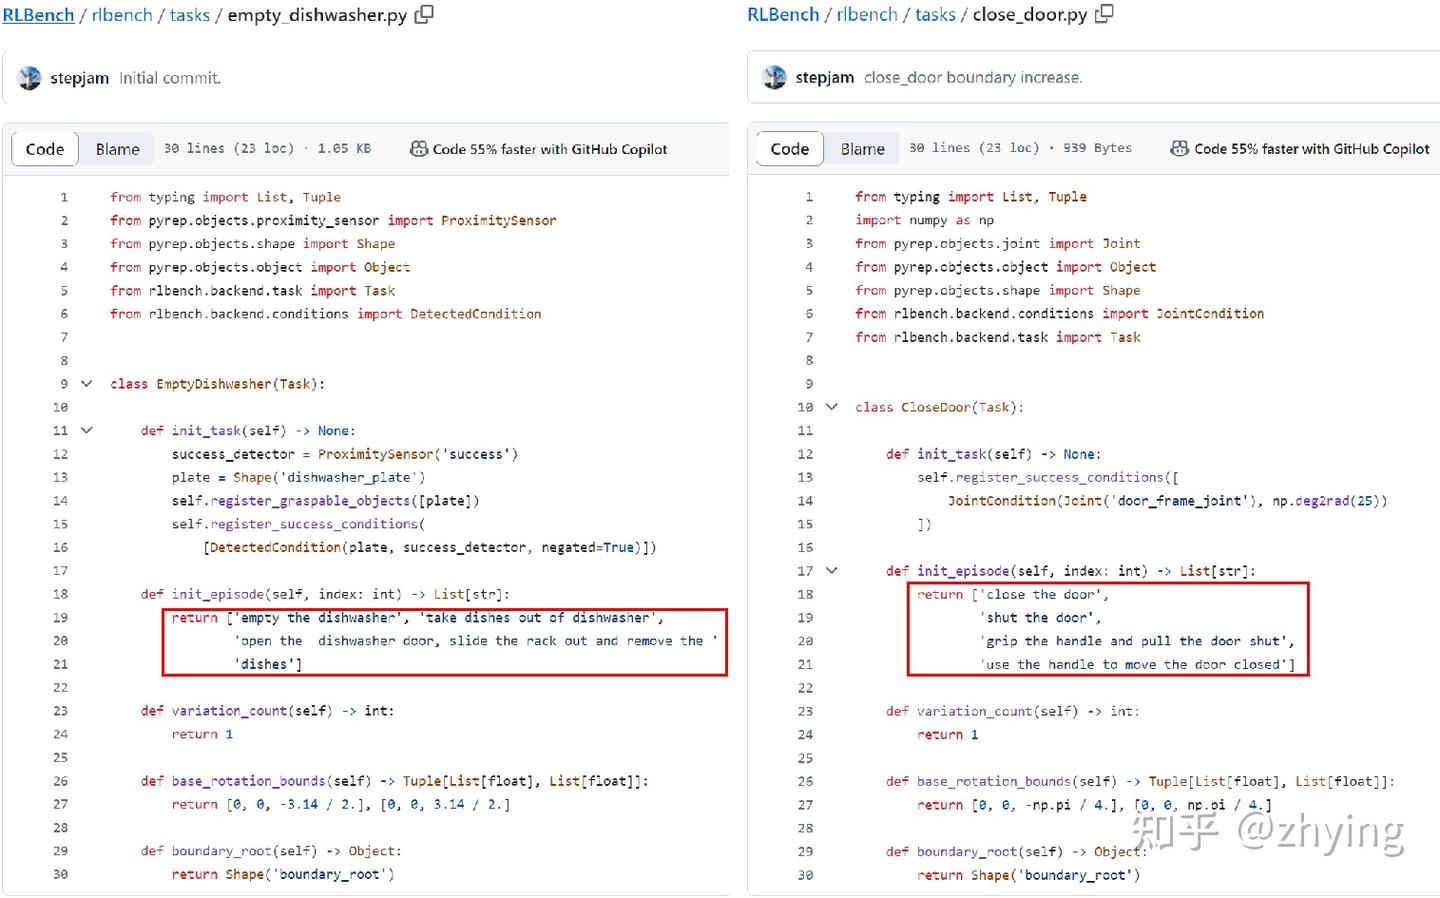Image resolution: width=1440 pixels, height=898 pixels.
Task: Open the RLBench repository link
Action: (x=38, y=15)
